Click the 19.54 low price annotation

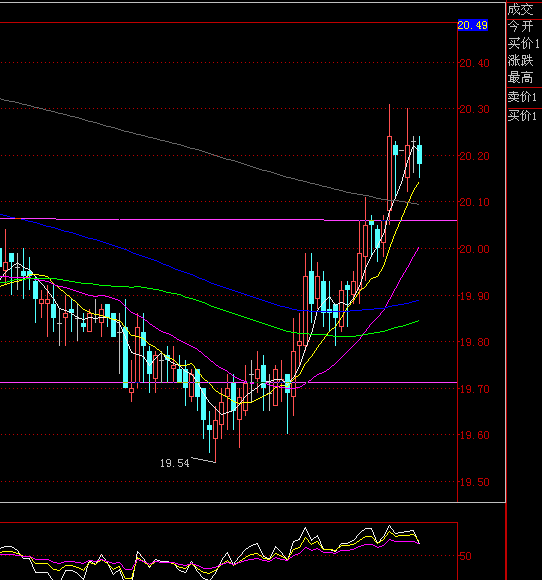175,463
